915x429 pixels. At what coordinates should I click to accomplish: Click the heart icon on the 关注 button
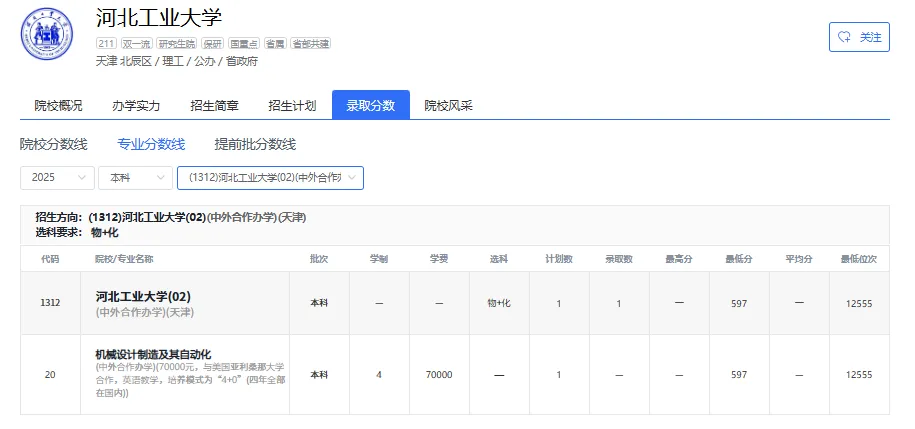pos(844,37)
